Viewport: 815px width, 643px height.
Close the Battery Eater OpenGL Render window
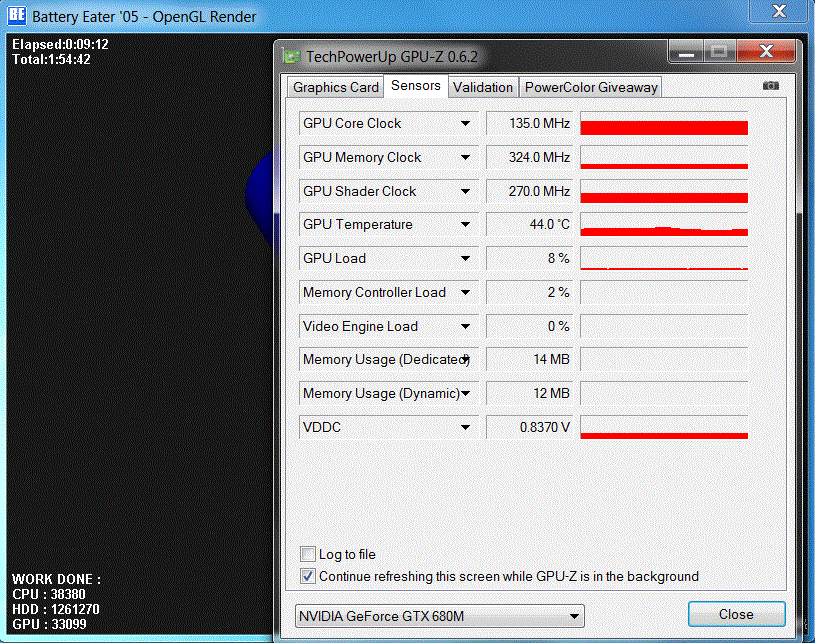779,11
